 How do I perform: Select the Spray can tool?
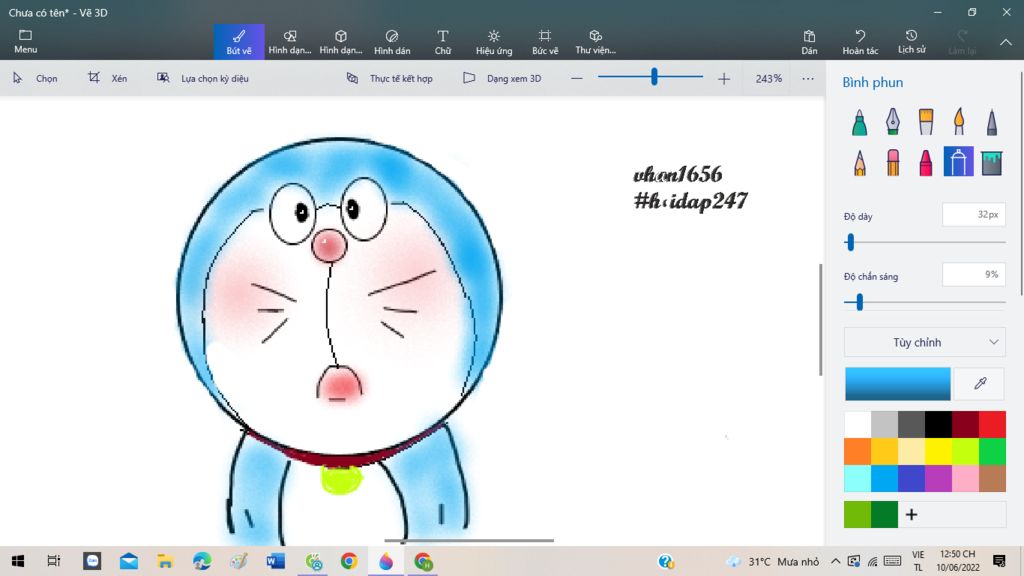959,162
